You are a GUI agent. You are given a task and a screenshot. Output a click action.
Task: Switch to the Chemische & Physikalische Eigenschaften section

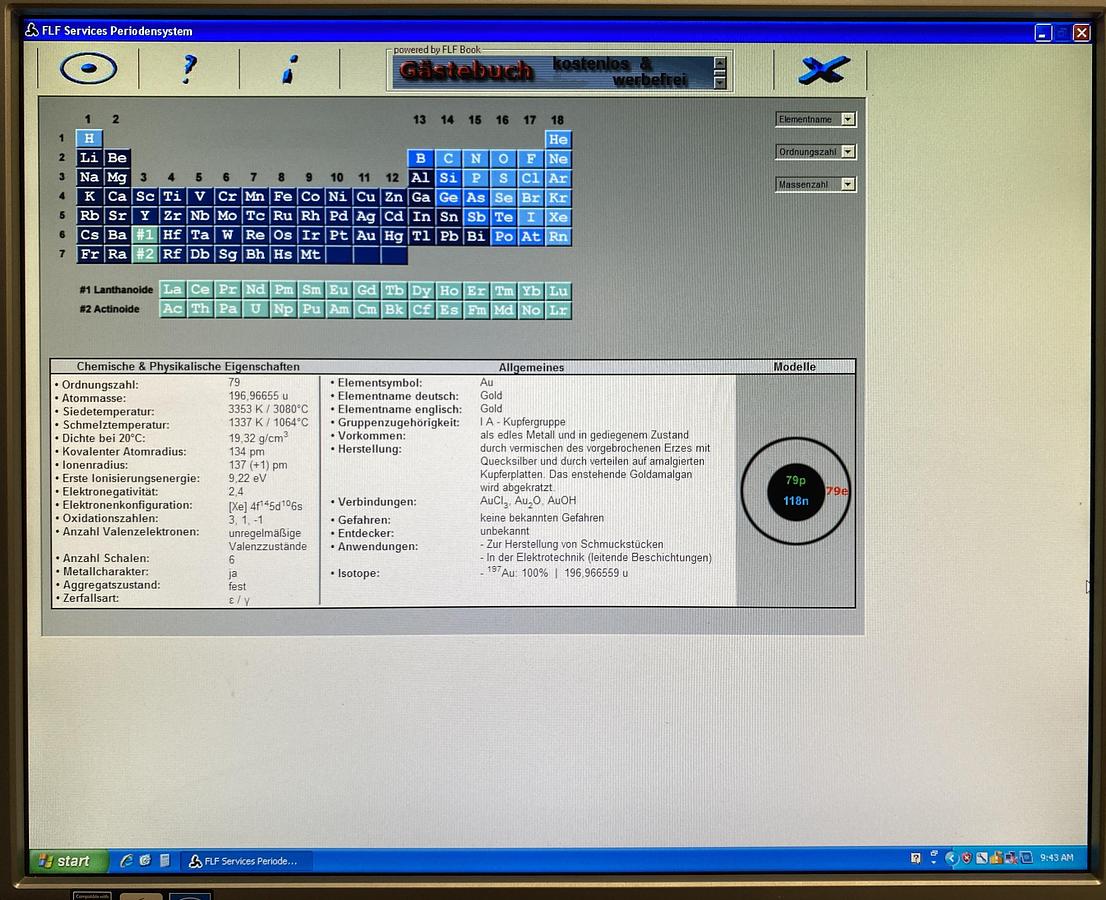point(188,366)
